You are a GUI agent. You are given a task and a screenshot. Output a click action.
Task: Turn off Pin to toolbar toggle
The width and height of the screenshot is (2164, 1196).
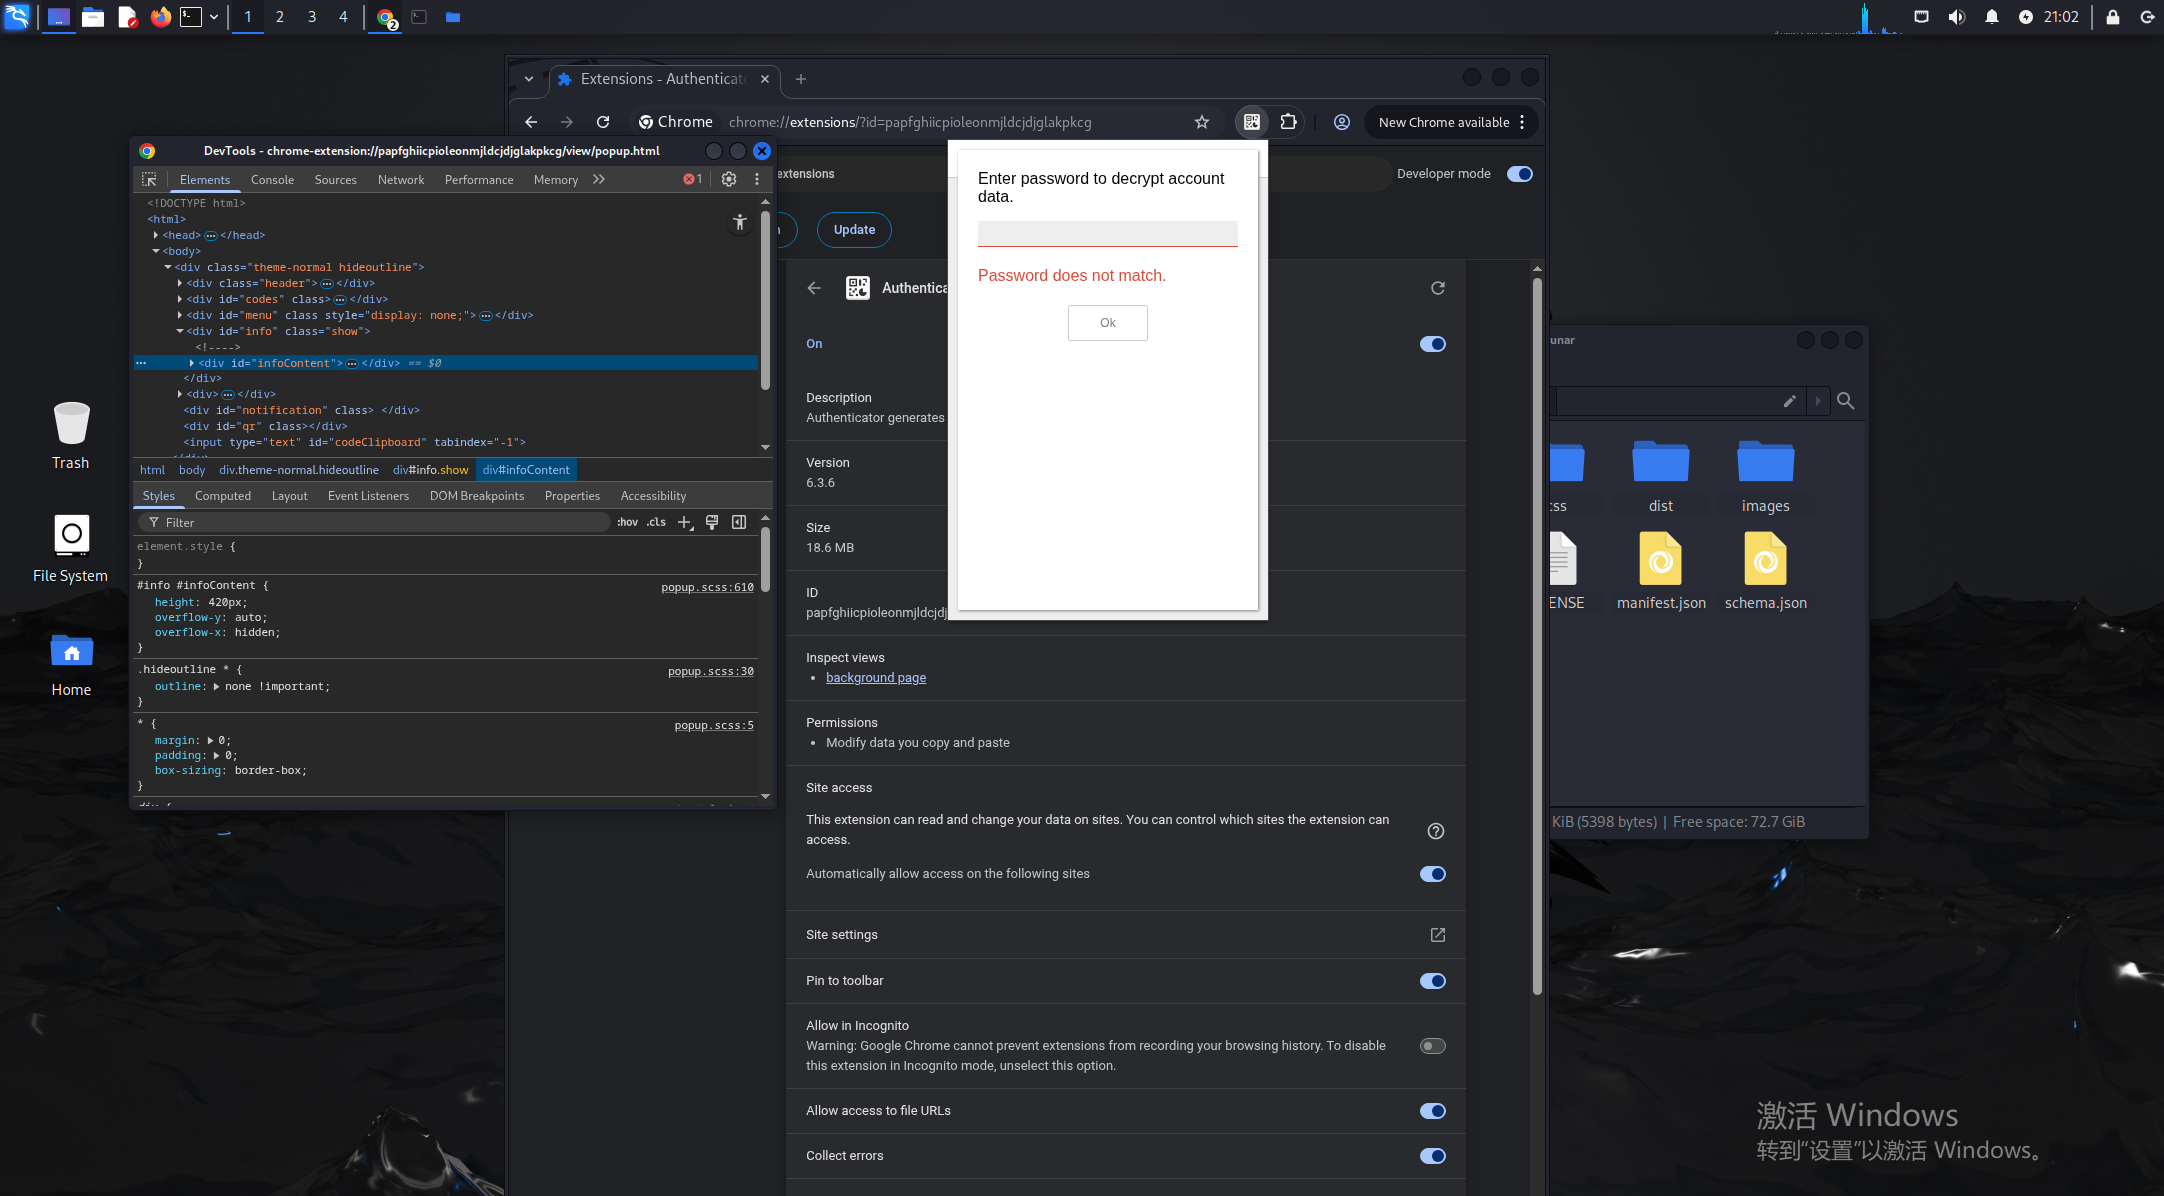pyautogui.click(x=1432, y=981)
